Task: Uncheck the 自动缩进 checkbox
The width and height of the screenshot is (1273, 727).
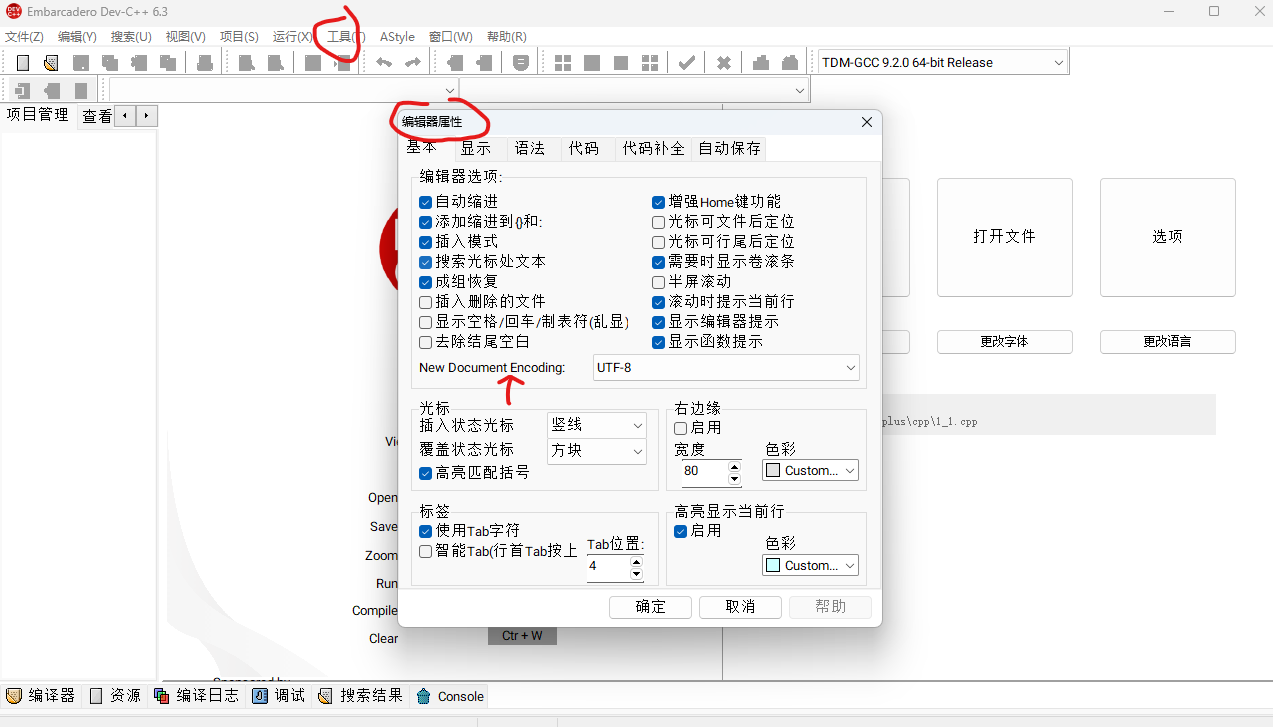Action: click(426, 202)
